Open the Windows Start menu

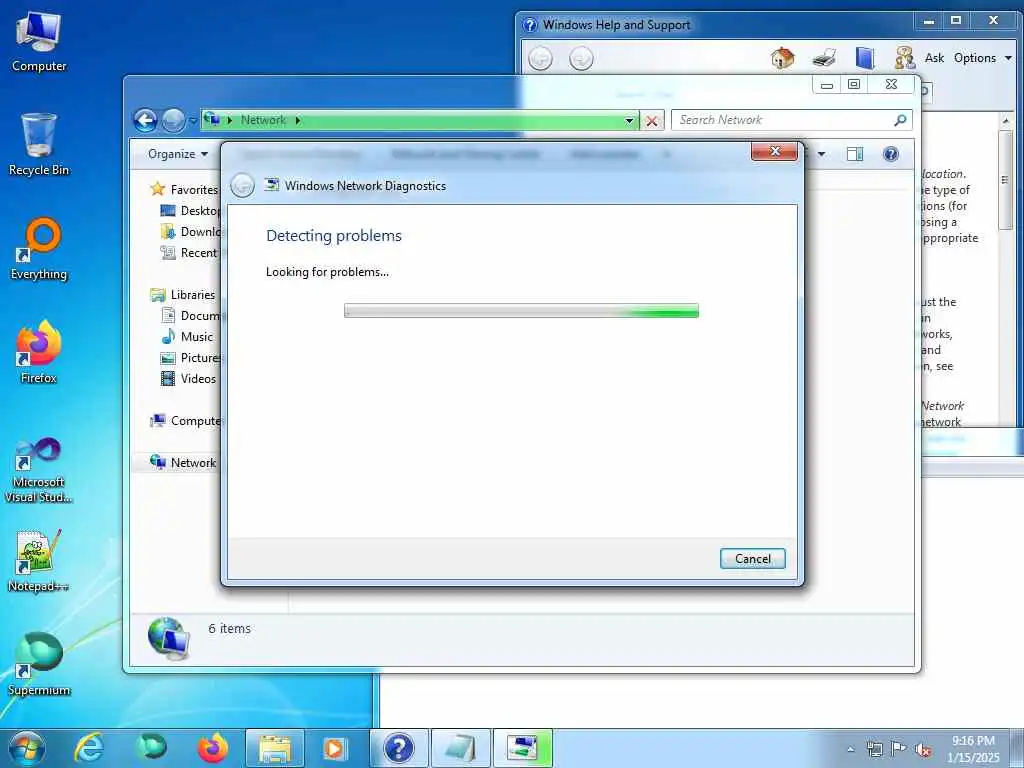coord(27,748)
